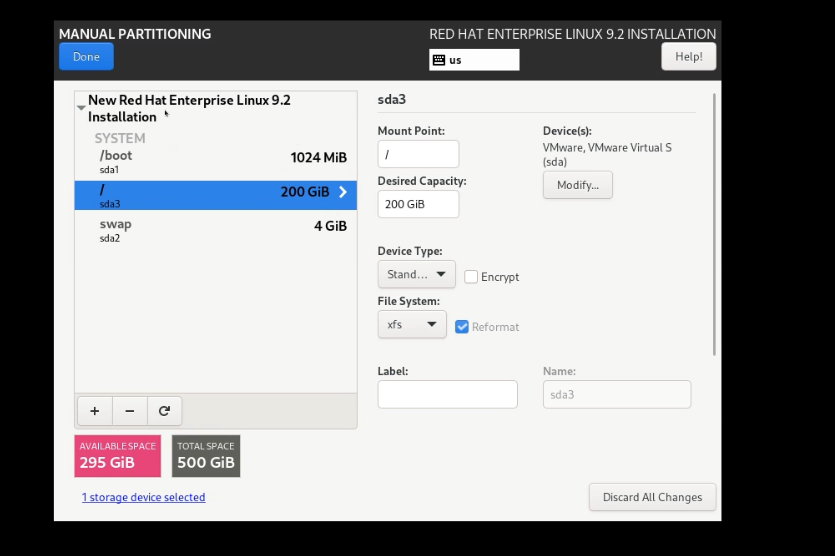
Task: Click the SYSTEM group heading
Action: pyautogui.click(x=120, y=138)
